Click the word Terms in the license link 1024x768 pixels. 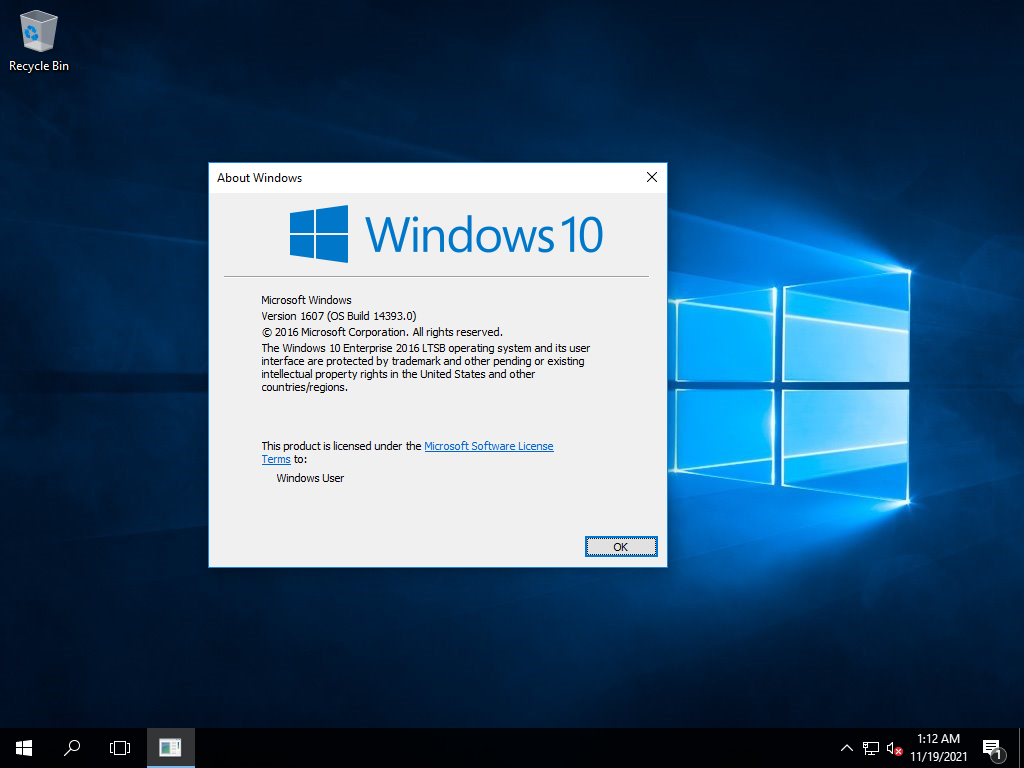click(x=276, y=459)
